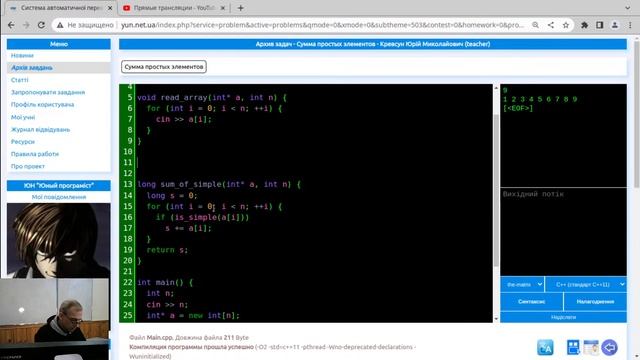Click code line 'return s;'
This screenshot has height=360, width=640.
click(167, 250)
